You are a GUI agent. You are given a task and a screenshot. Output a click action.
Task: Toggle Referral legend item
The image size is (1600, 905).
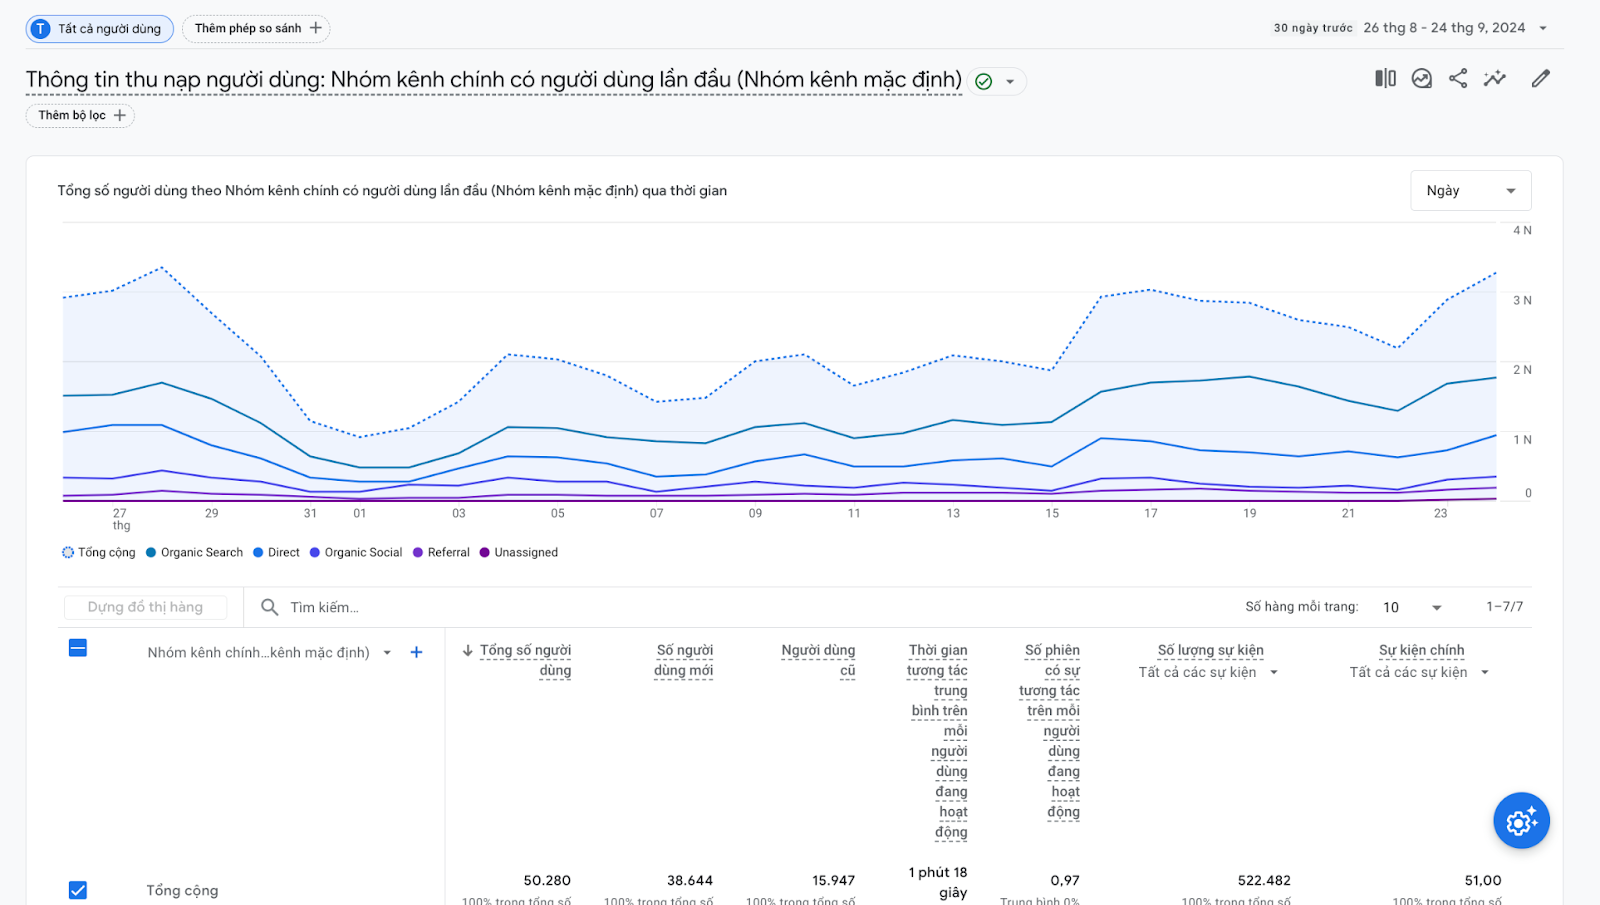coord(441,552)
